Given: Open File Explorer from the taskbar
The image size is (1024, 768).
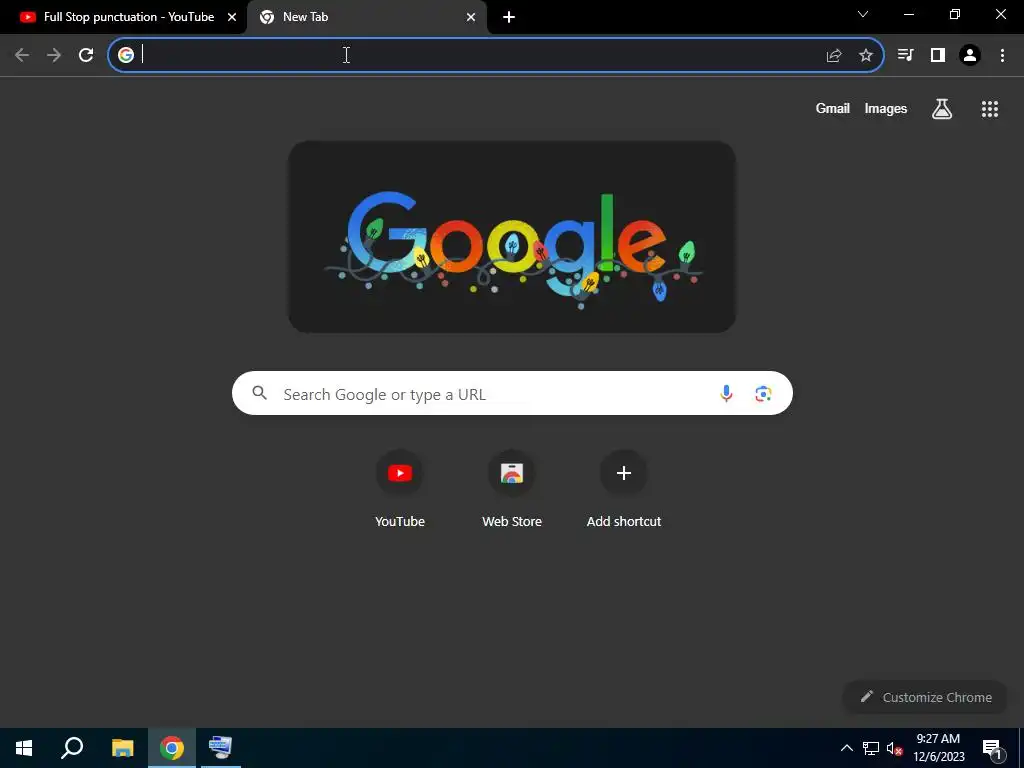Looking at the screenshot, I should [x=122, y=748].
